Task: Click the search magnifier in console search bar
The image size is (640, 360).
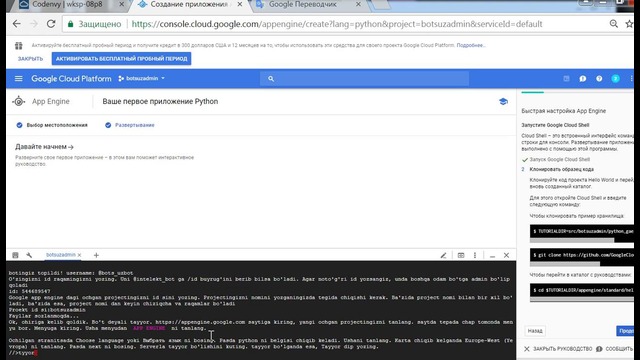Action: point(271,79)
